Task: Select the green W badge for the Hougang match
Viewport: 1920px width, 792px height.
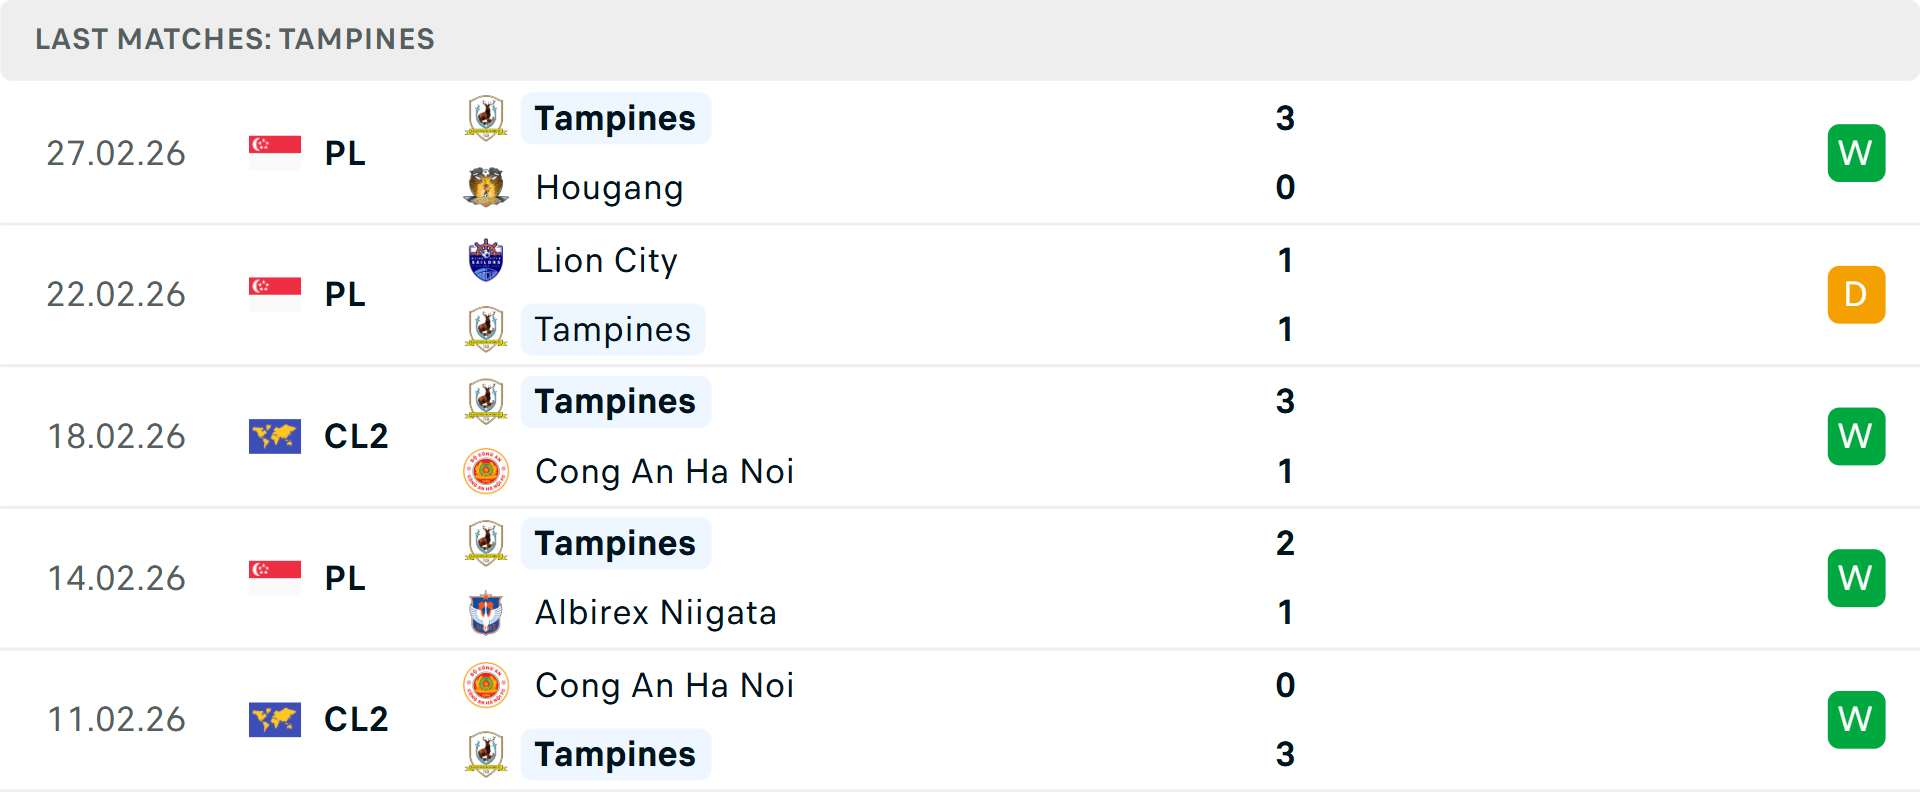Action: coord(1856,152)
